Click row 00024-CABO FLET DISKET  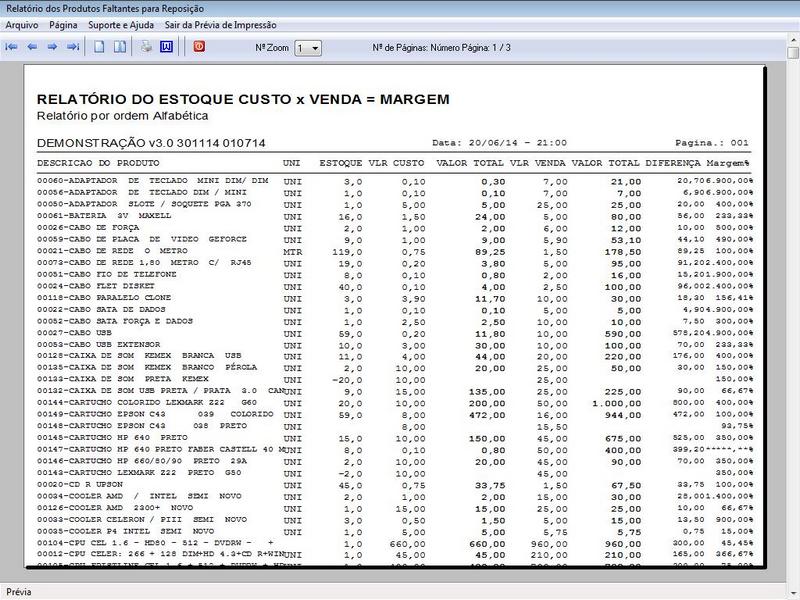394,286
